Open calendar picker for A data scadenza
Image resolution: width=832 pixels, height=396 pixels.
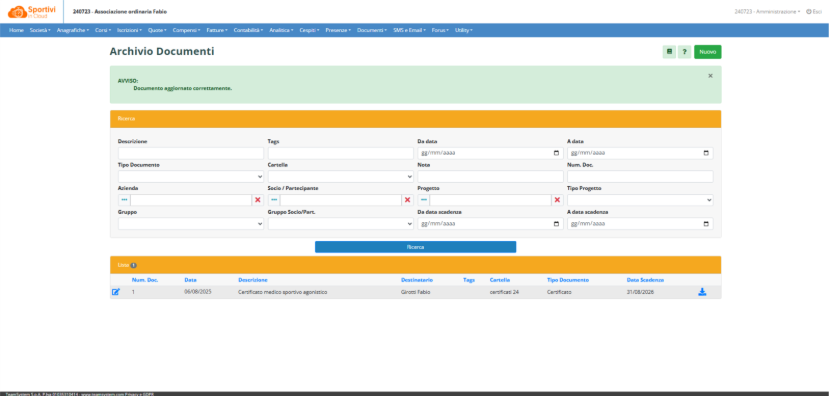pyautogui.click(x=706, y=224)
